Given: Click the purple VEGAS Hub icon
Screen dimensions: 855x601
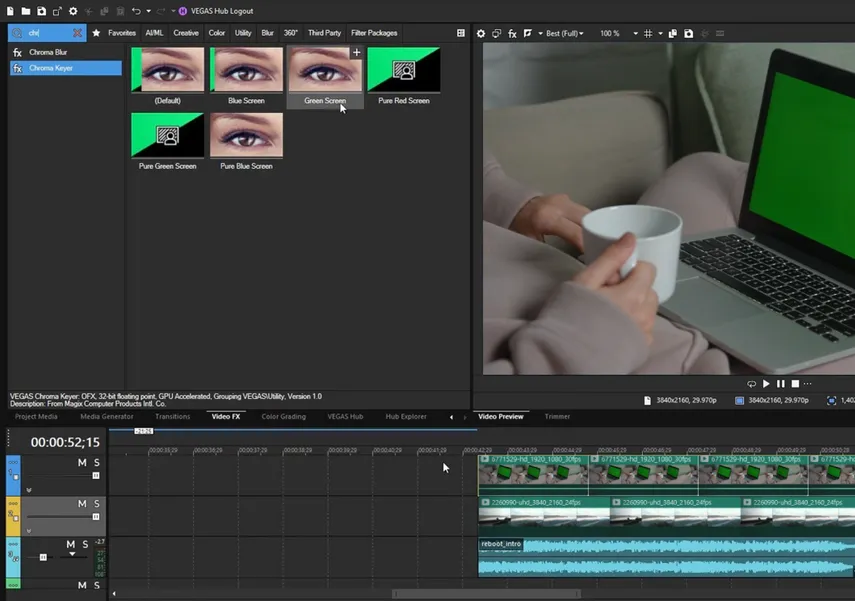Looking at the screenshot, I should (x=183, y=11).
